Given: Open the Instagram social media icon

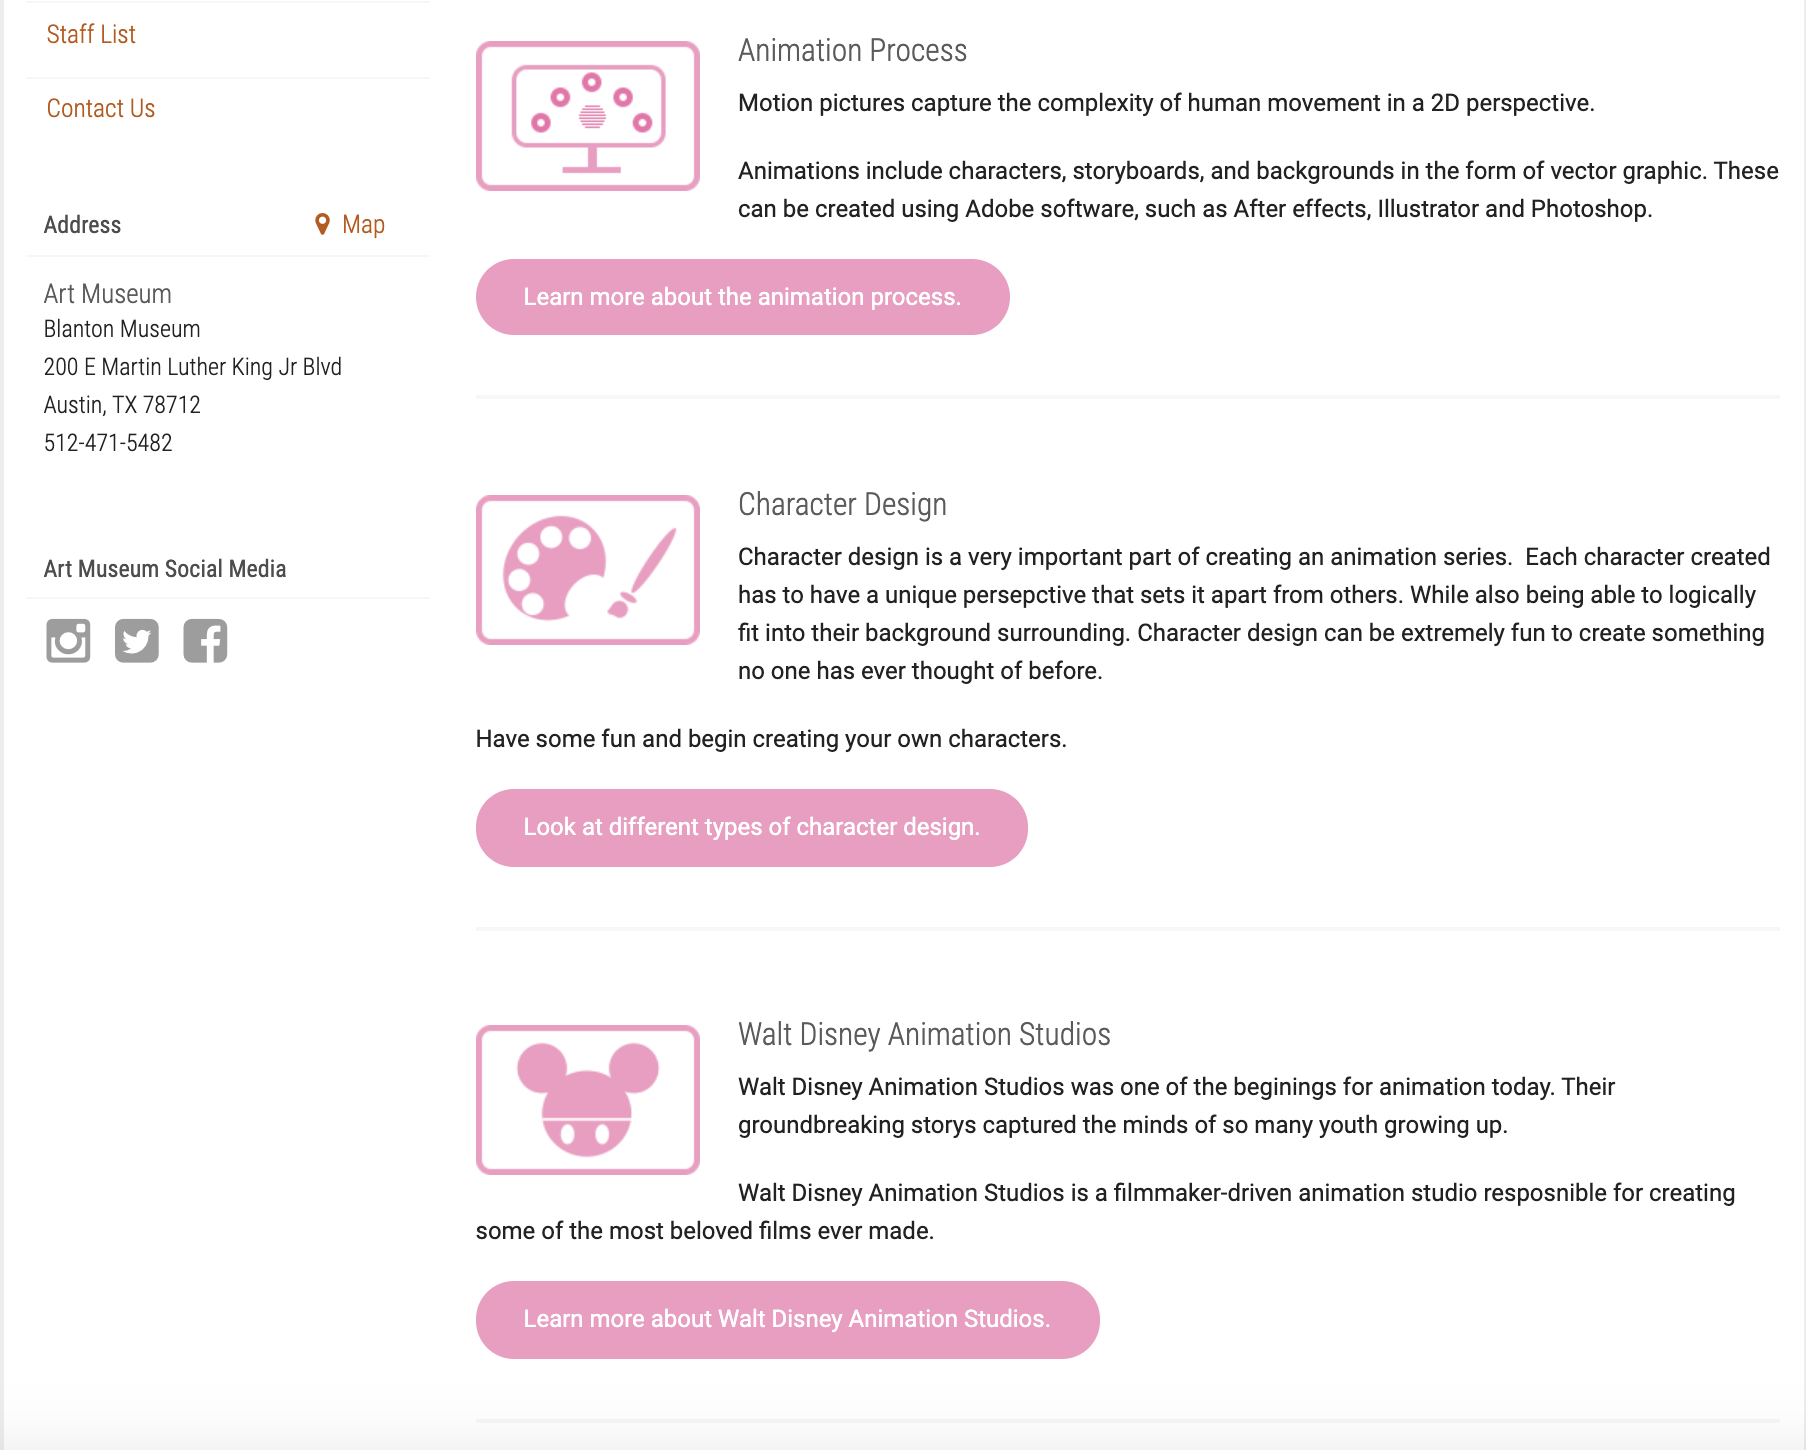Looking at the screenshot, I should coord(68,641).
